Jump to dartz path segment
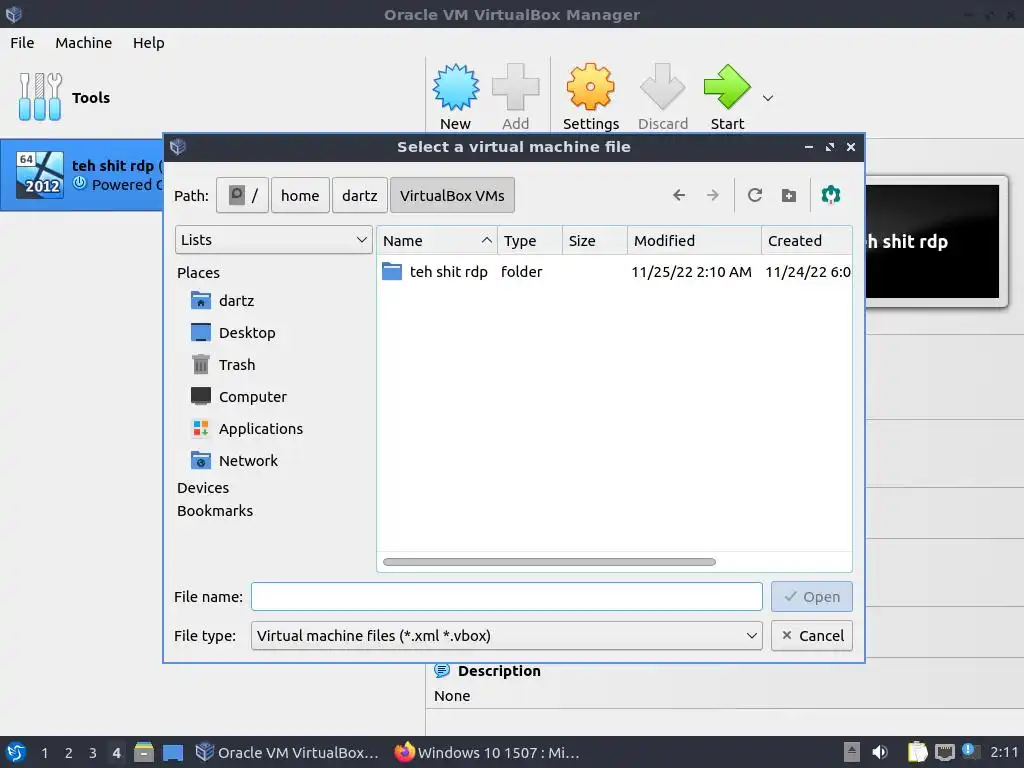Screen dimensions: 1024x768 click(360, 195)
